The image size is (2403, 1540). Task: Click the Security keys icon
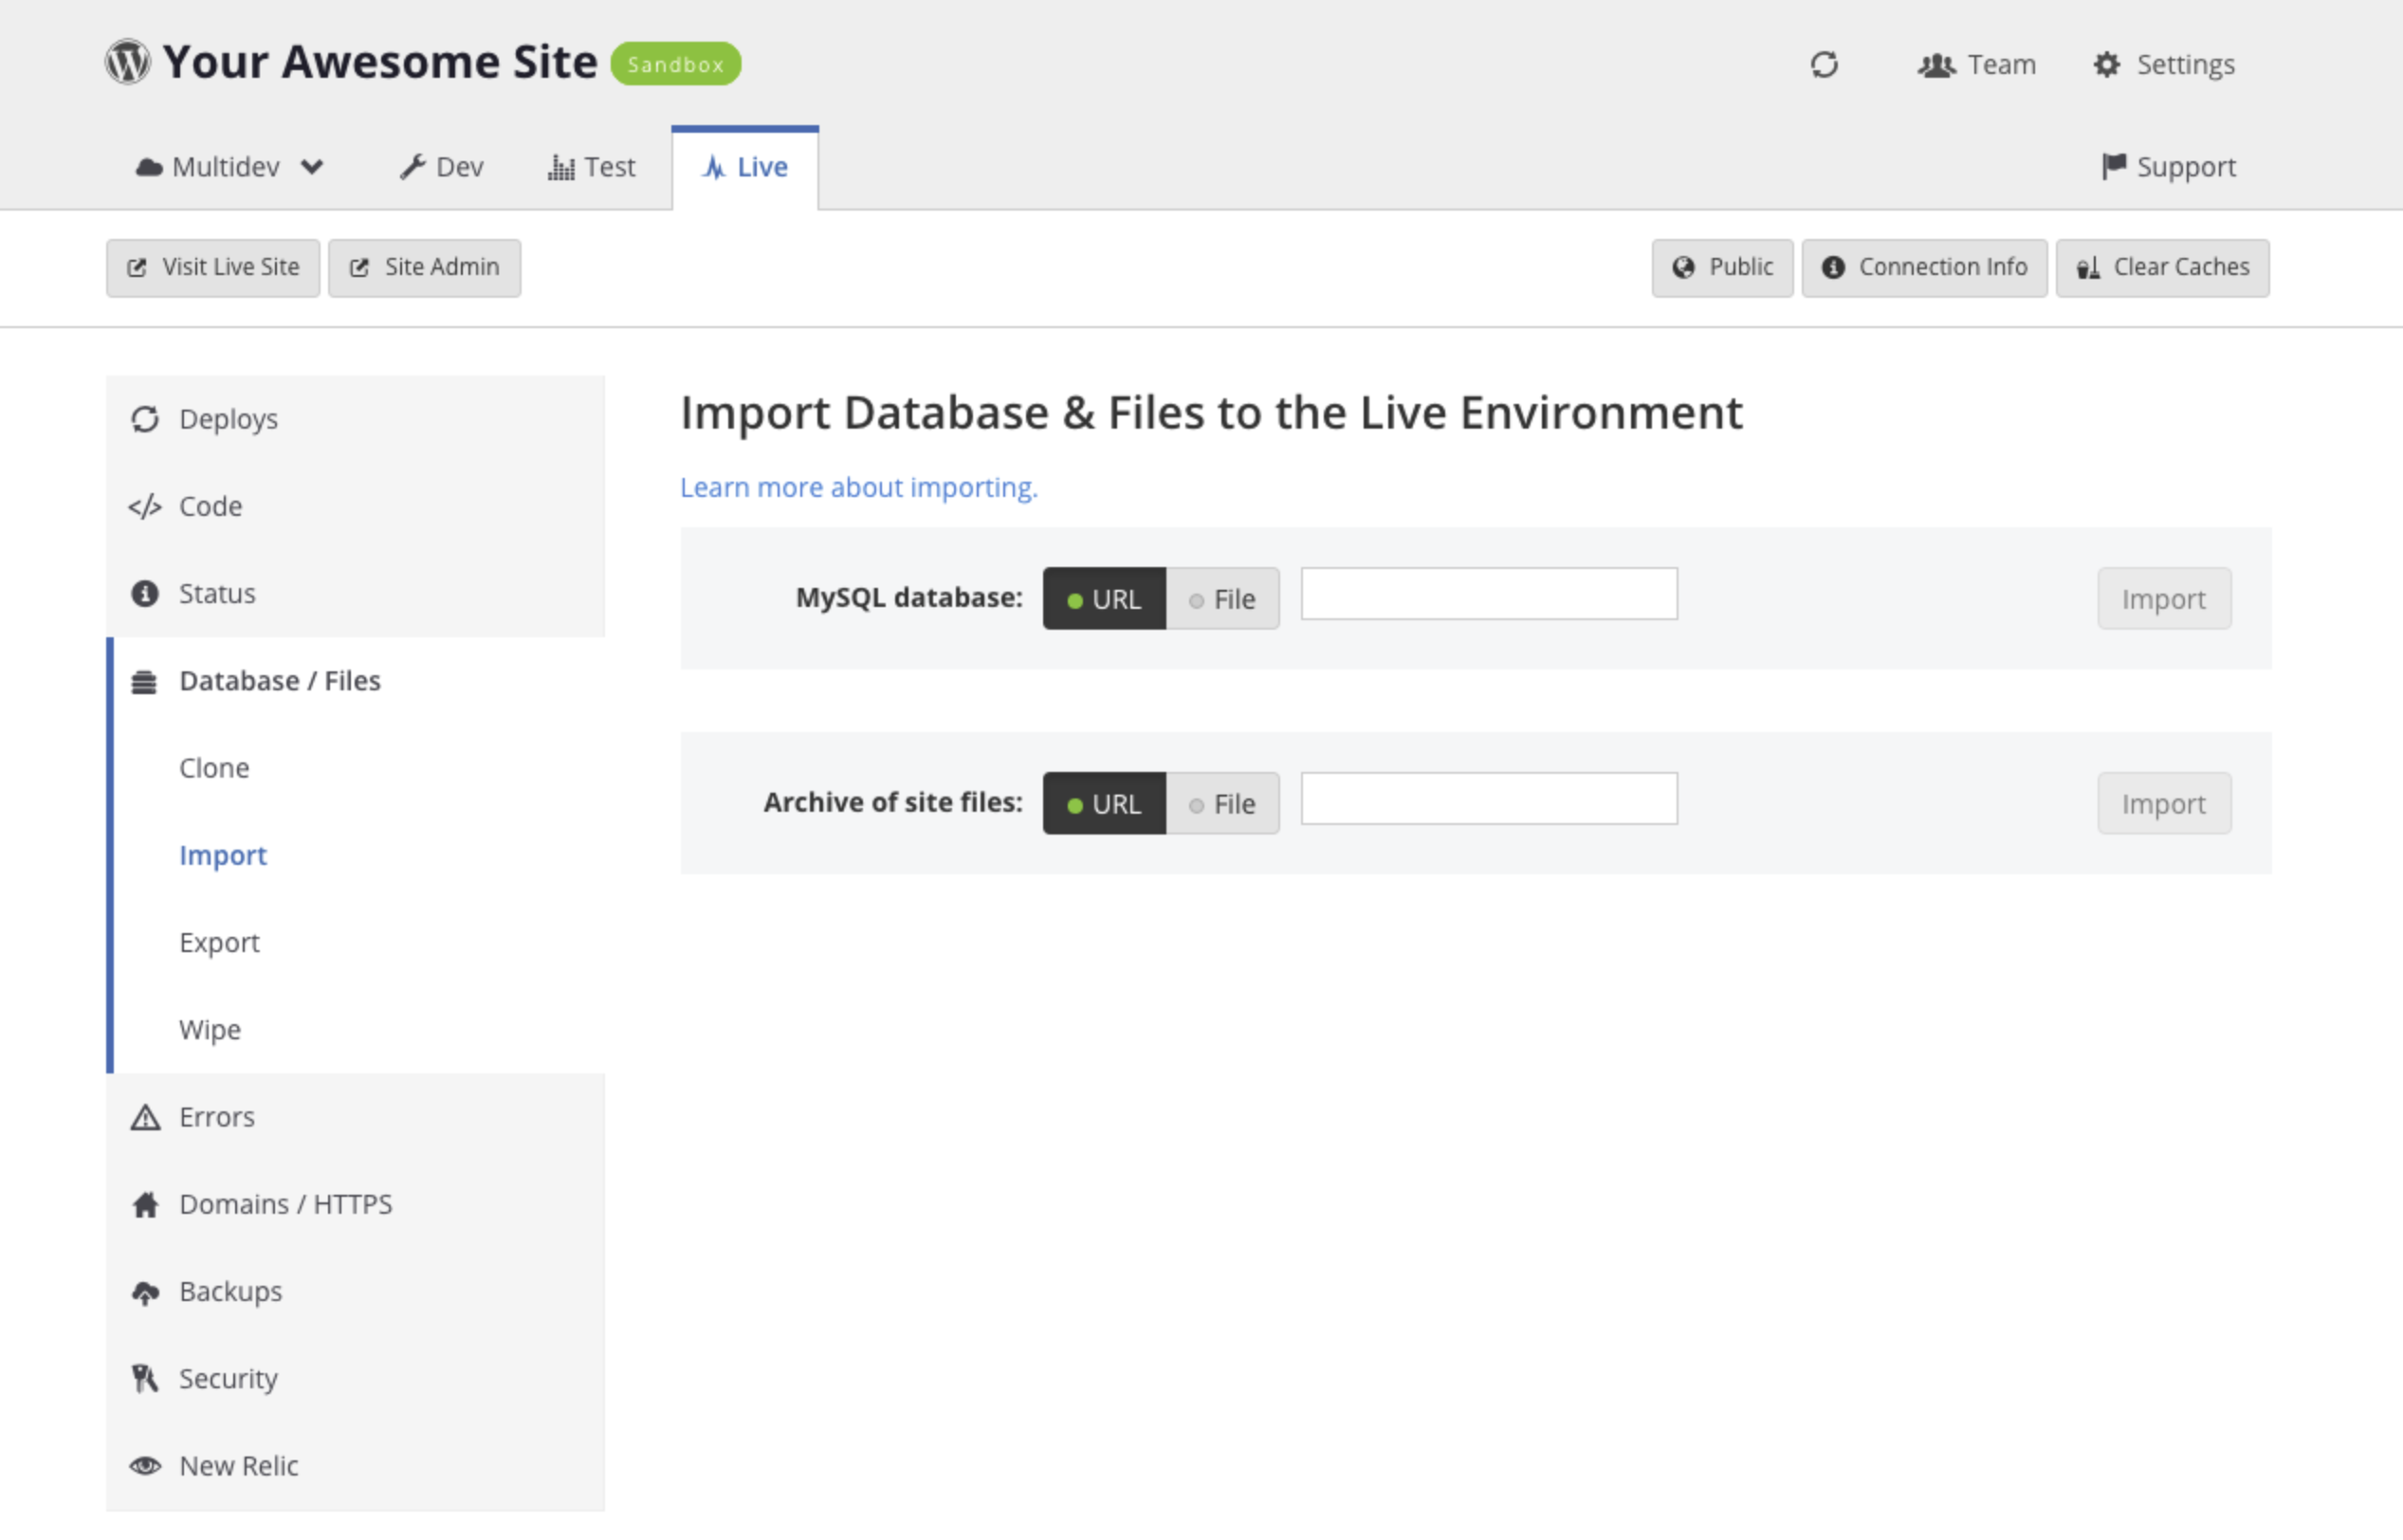145,1379
